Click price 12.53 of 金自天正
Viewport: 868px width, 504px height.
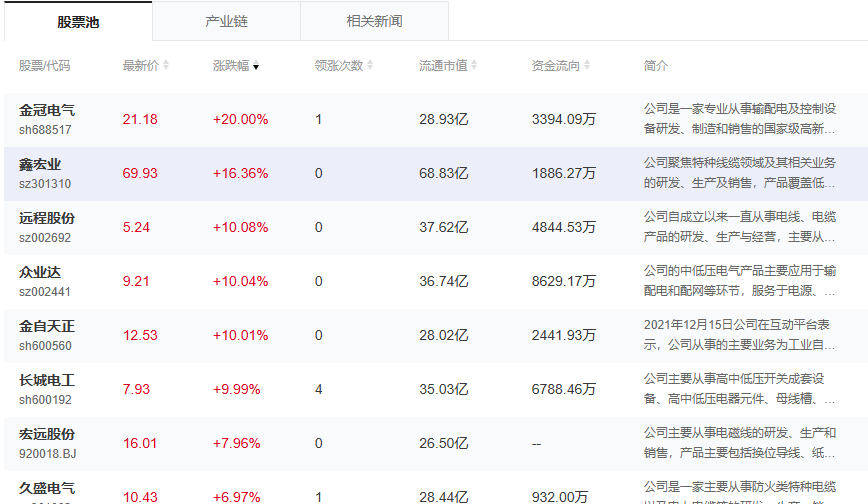[140, 335]
